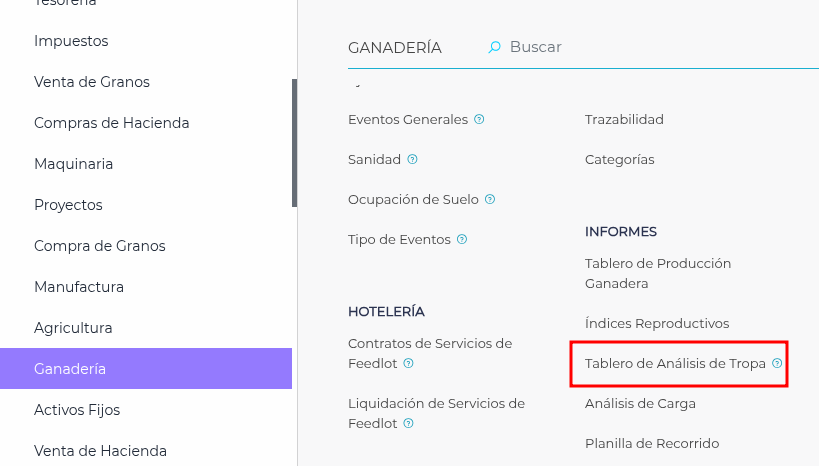
Task: Click help icon next to Sanidad
Action: point(413,160)
